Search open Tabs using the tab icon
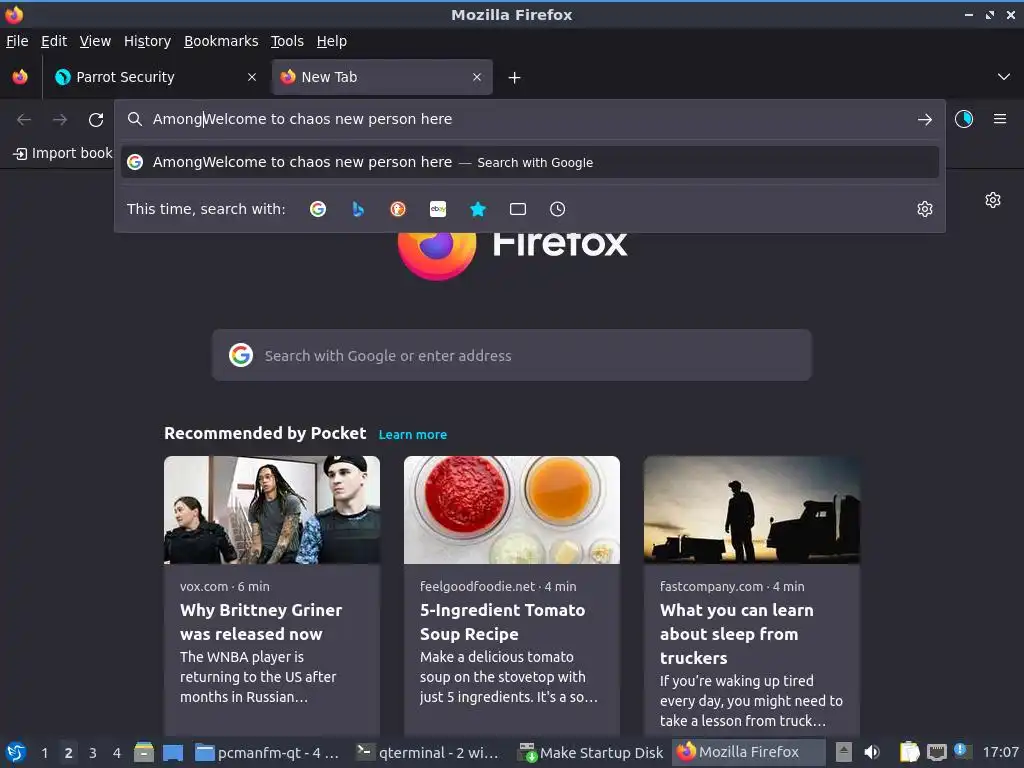This screenshot has height=768, width=1024. (x=518, y=209)
